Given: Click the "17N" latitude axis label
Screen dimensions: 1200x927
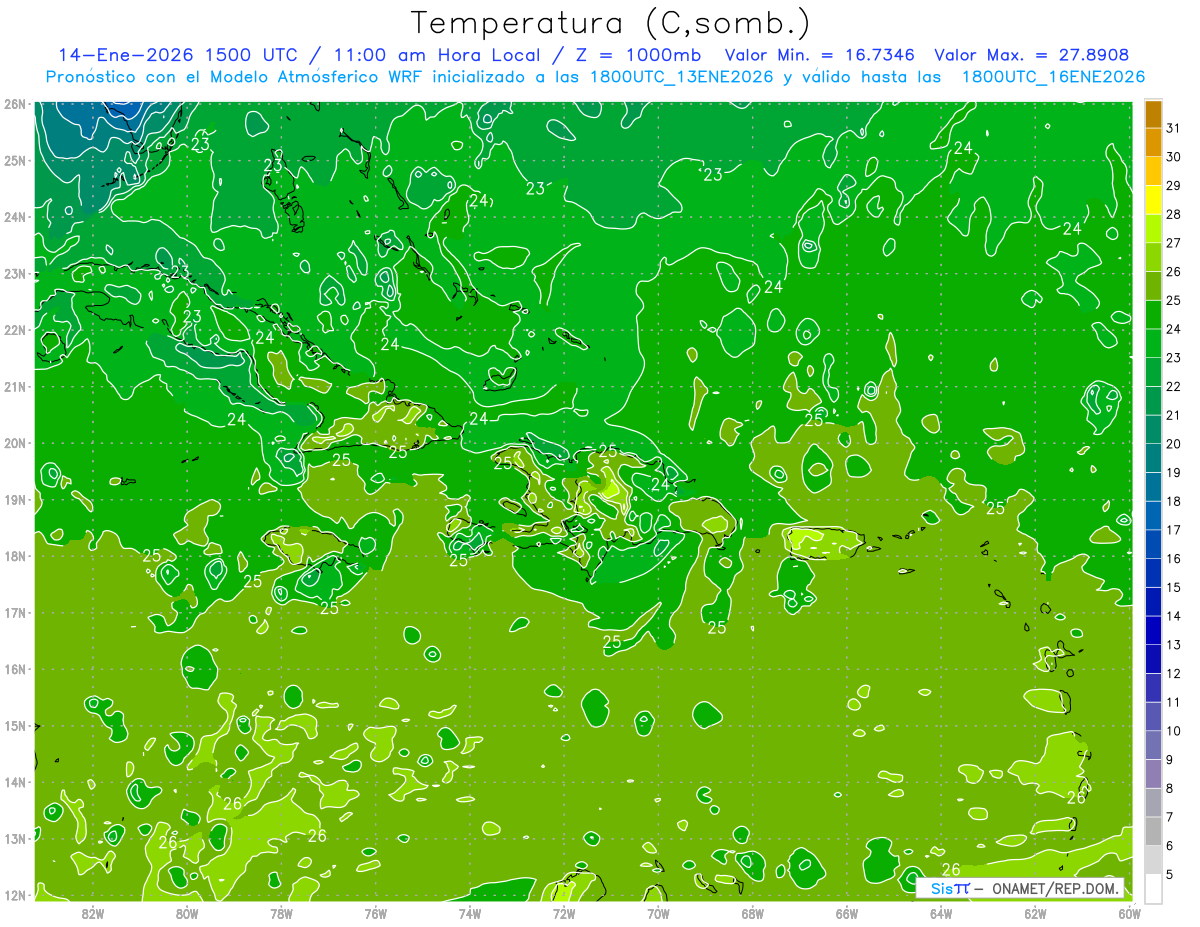Looking at the screenshot, I should click(14, 612).
